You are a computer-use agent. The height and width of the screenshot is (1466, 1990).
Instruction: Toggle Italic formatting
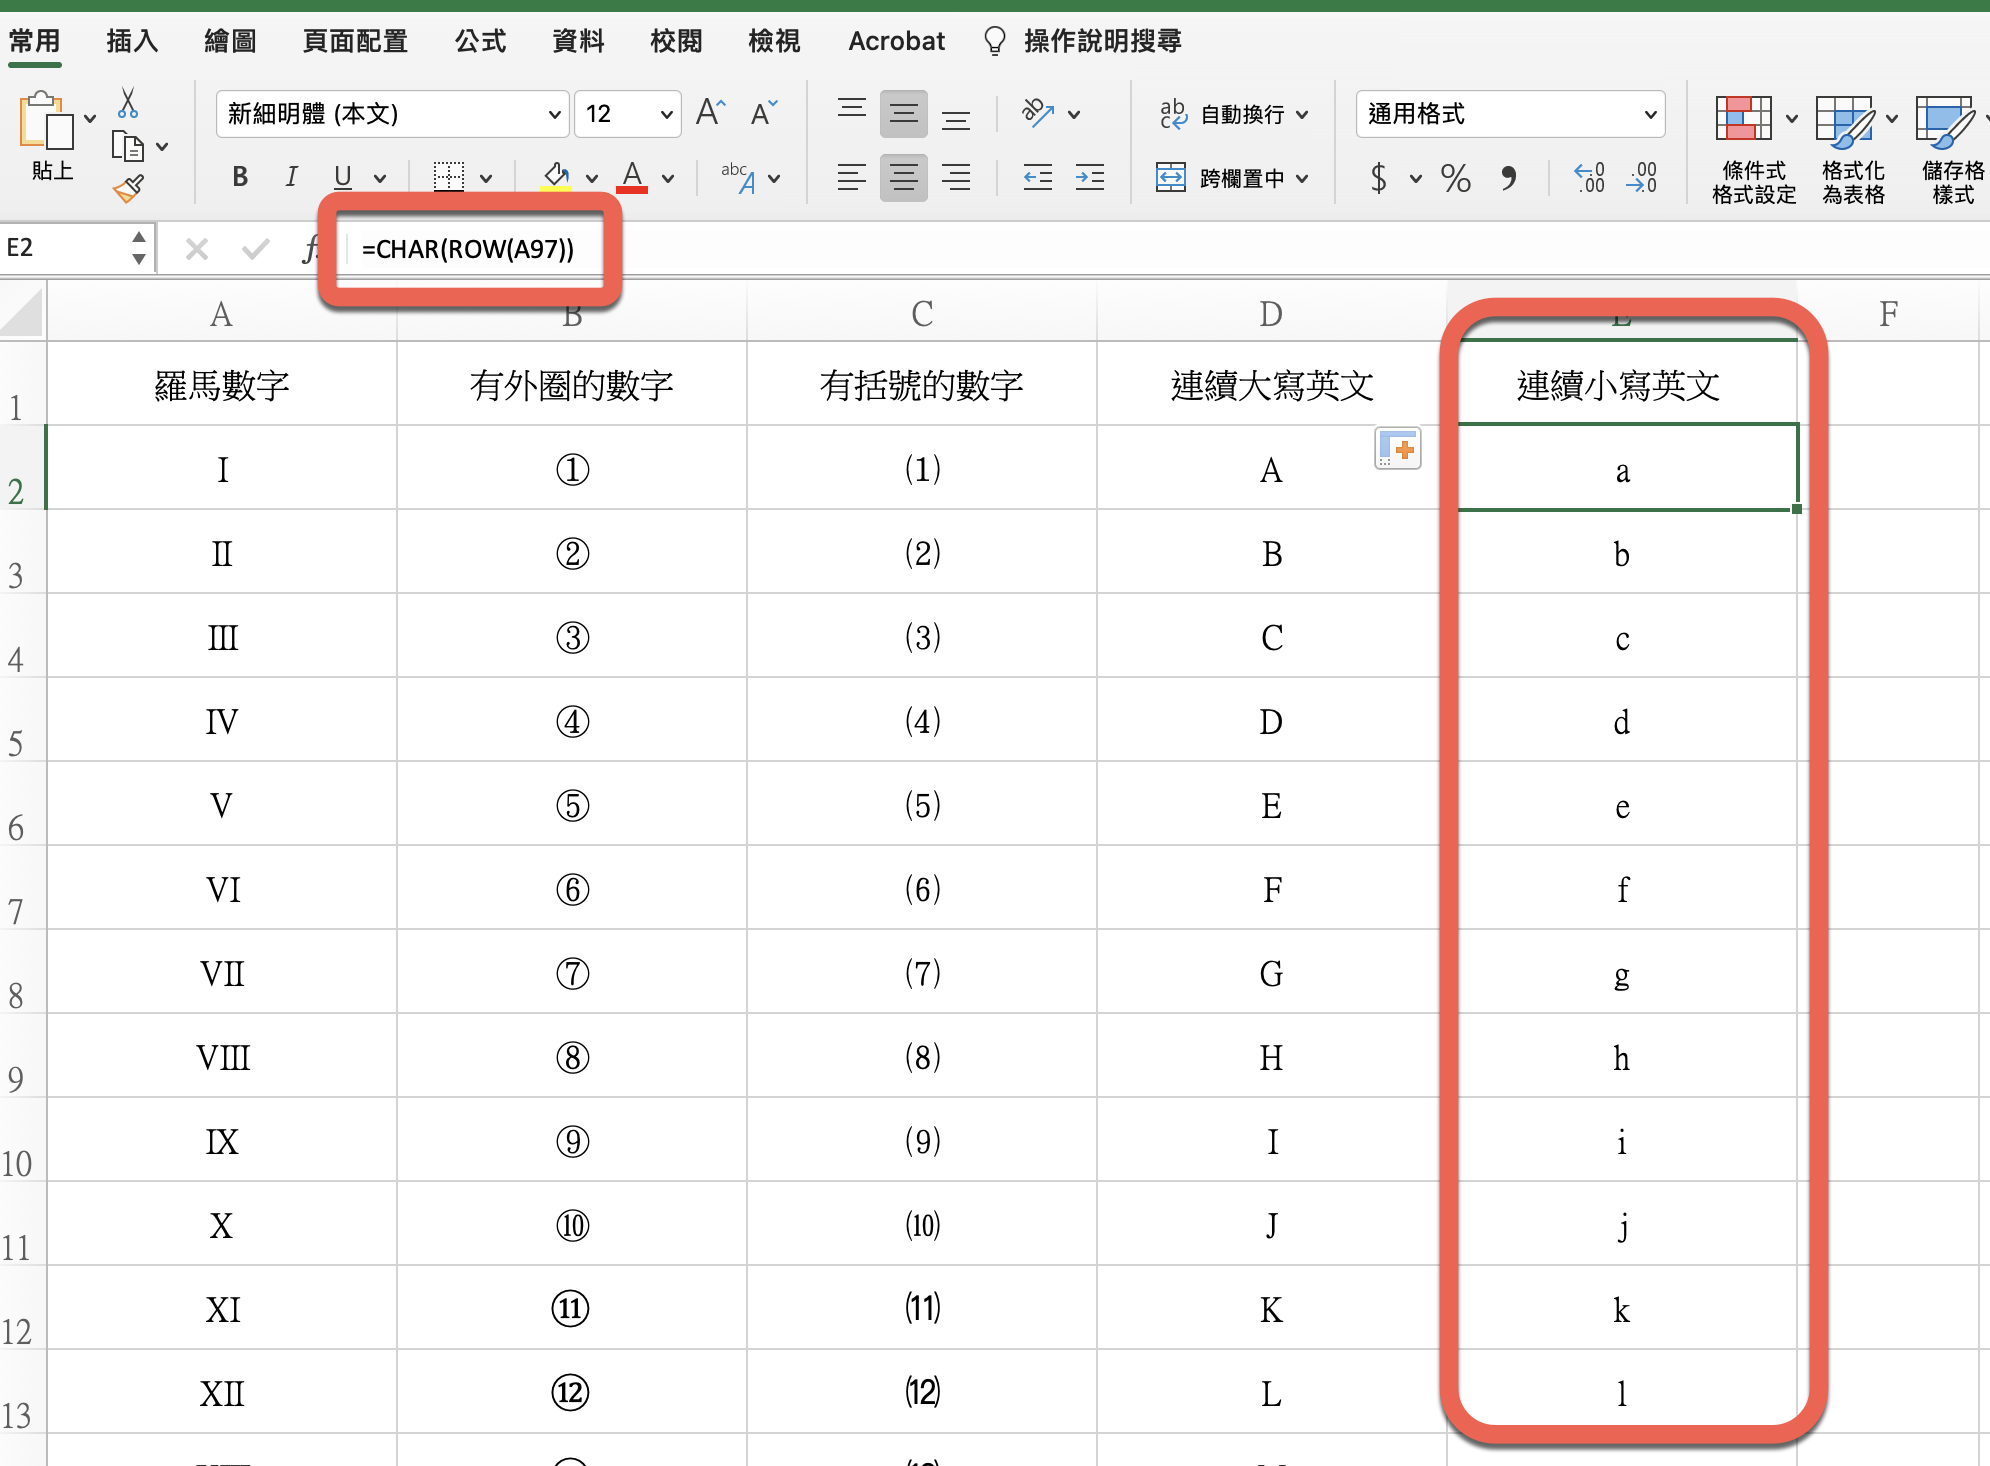coord(291,177)
